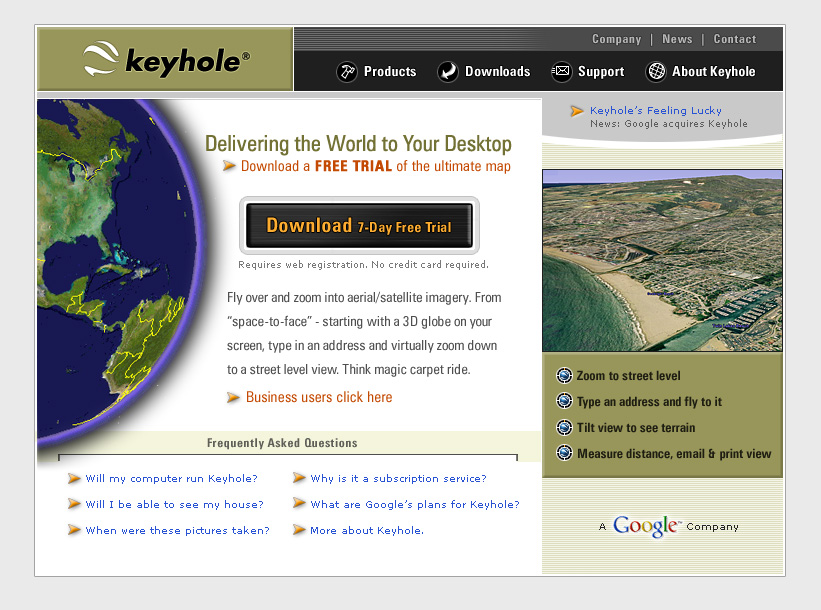Click Type an address and fly to it

click(x=649, y=402)
